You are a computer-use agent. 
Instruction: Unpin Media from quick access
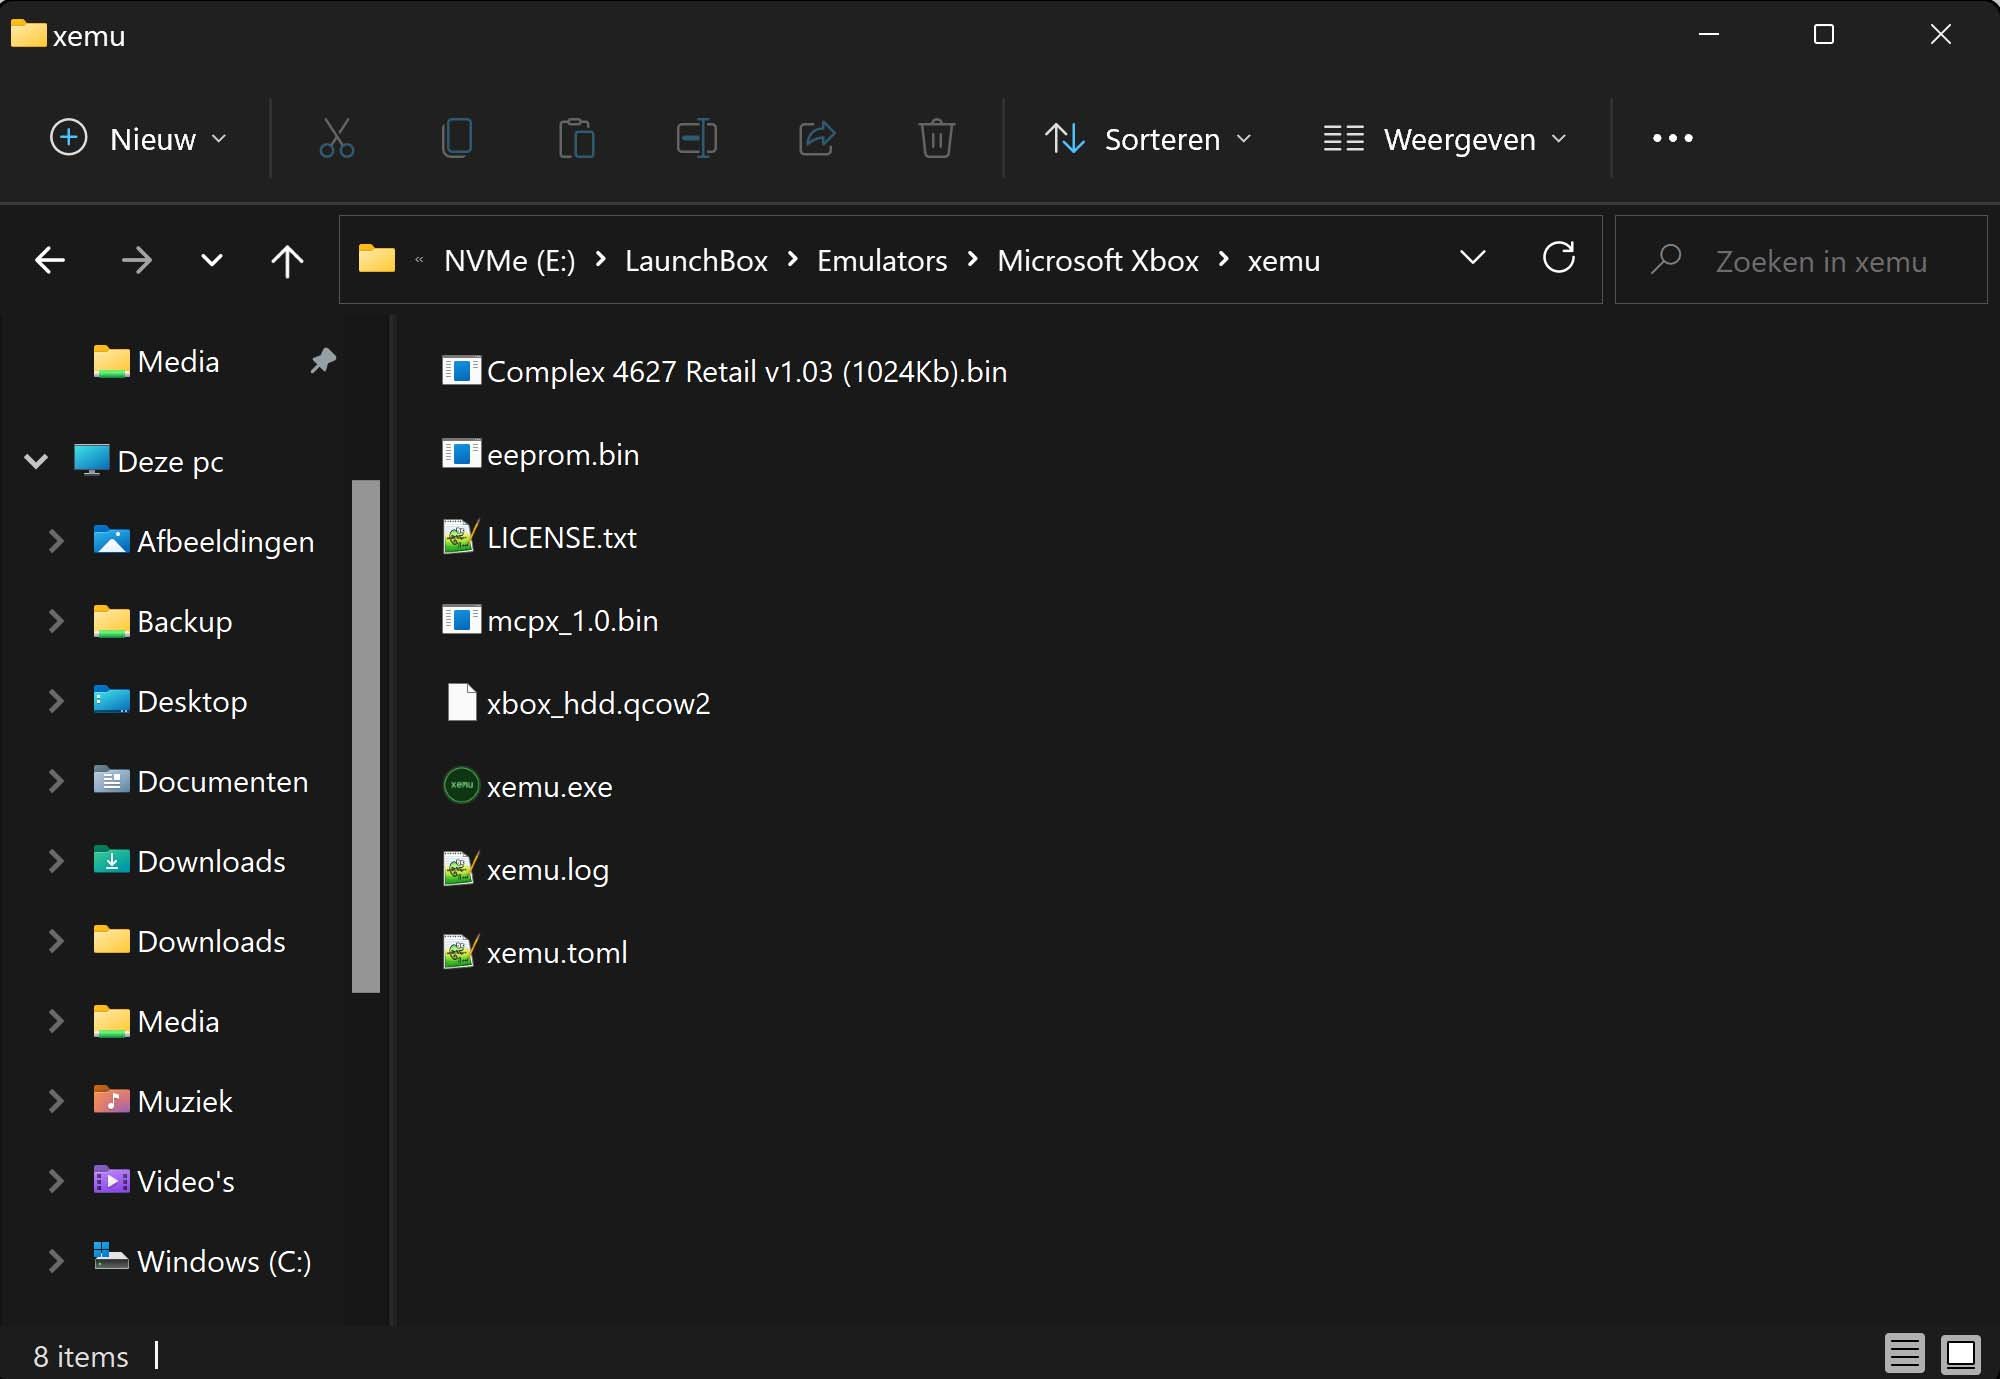pos(322,360)
